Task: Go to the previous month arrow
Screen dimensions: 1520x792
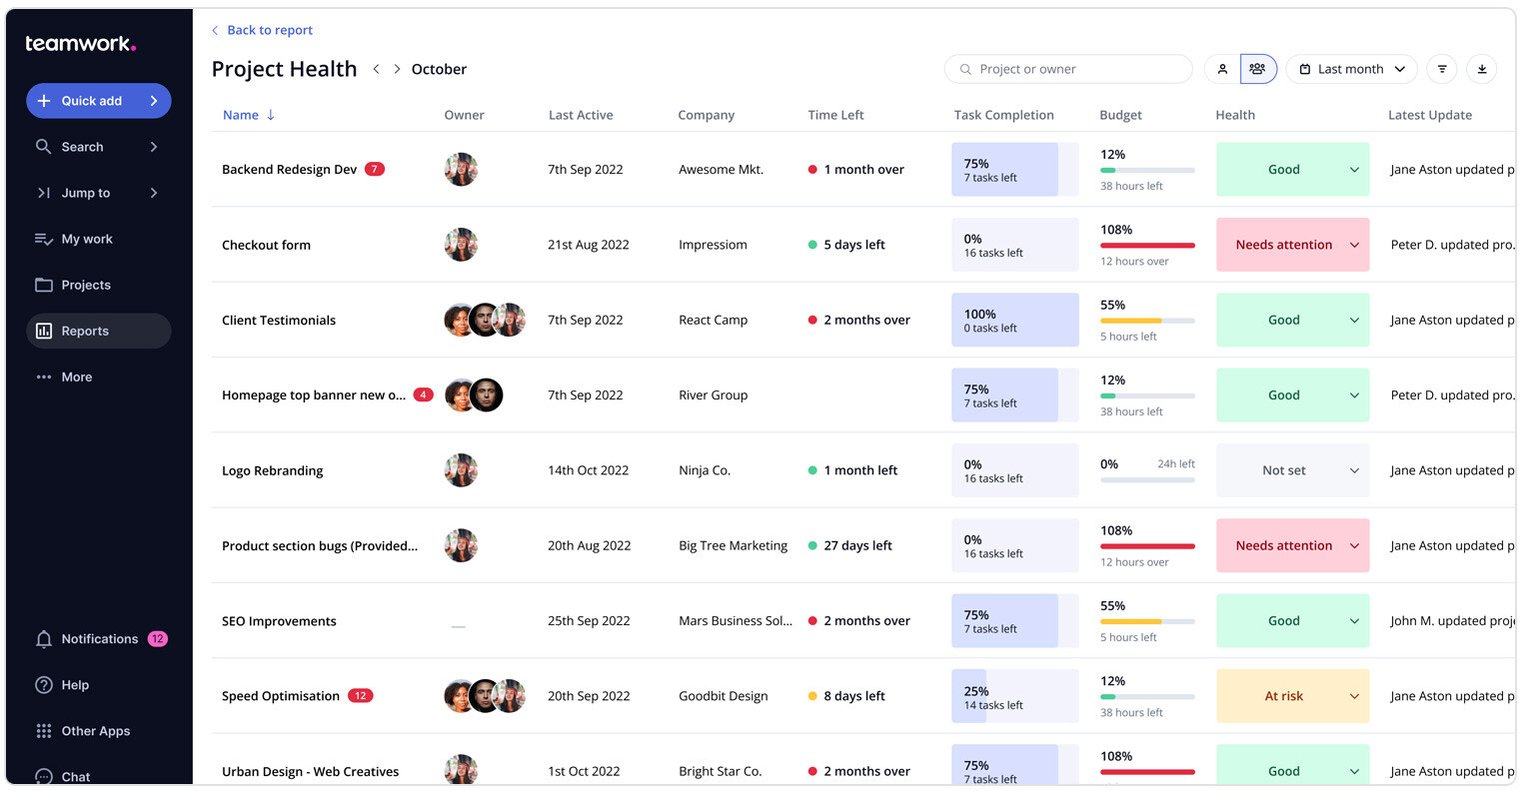Action: [376, 69]
